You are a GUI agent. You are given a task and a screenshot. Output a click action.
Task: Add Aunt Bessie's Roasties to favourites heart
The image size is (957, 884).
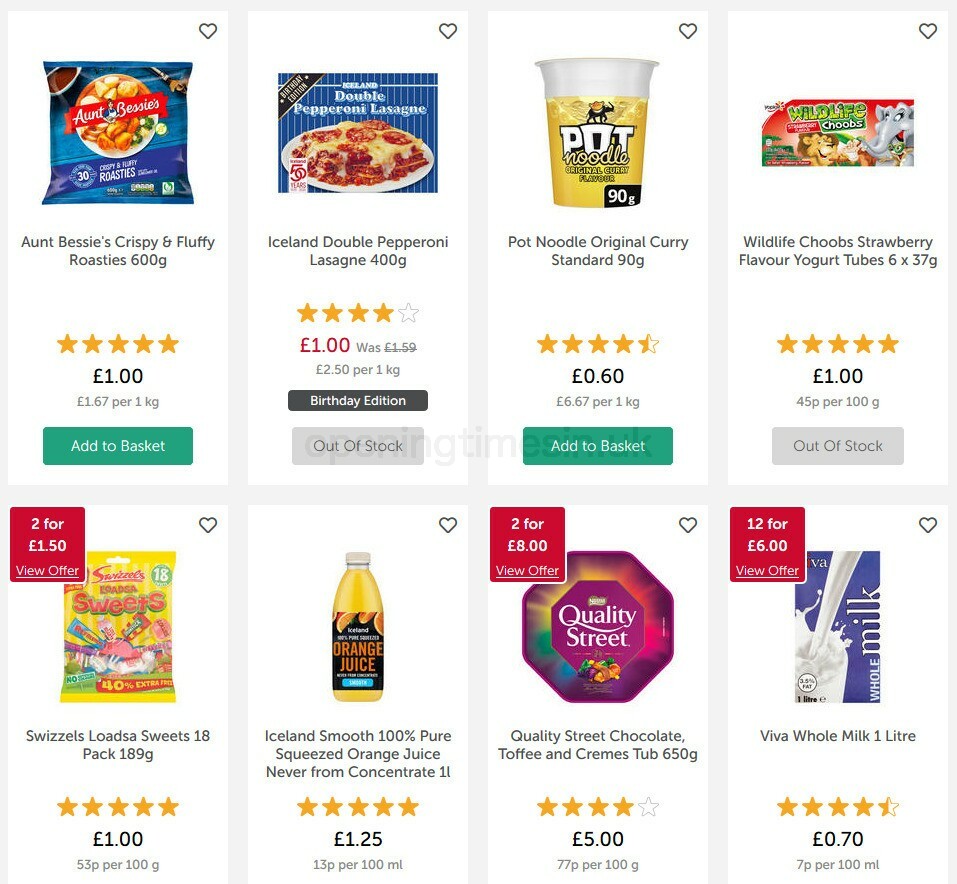(x=208, y=31)
